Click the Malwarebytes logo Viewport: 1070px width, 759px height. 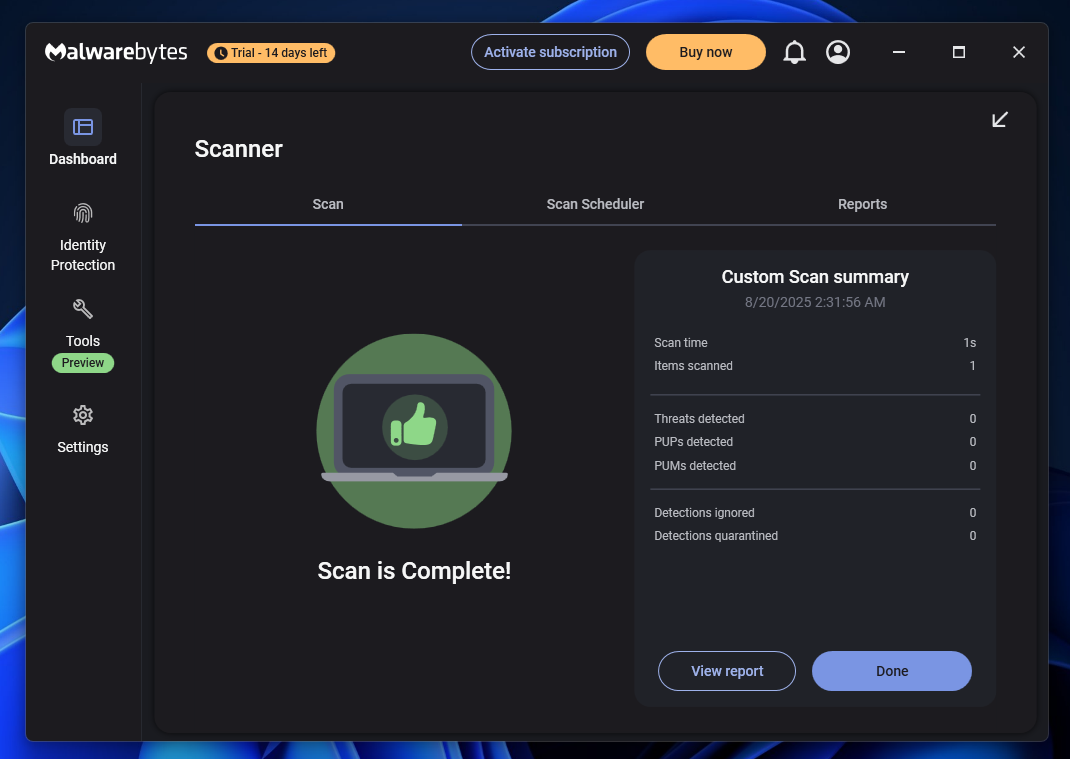[116, 52]
